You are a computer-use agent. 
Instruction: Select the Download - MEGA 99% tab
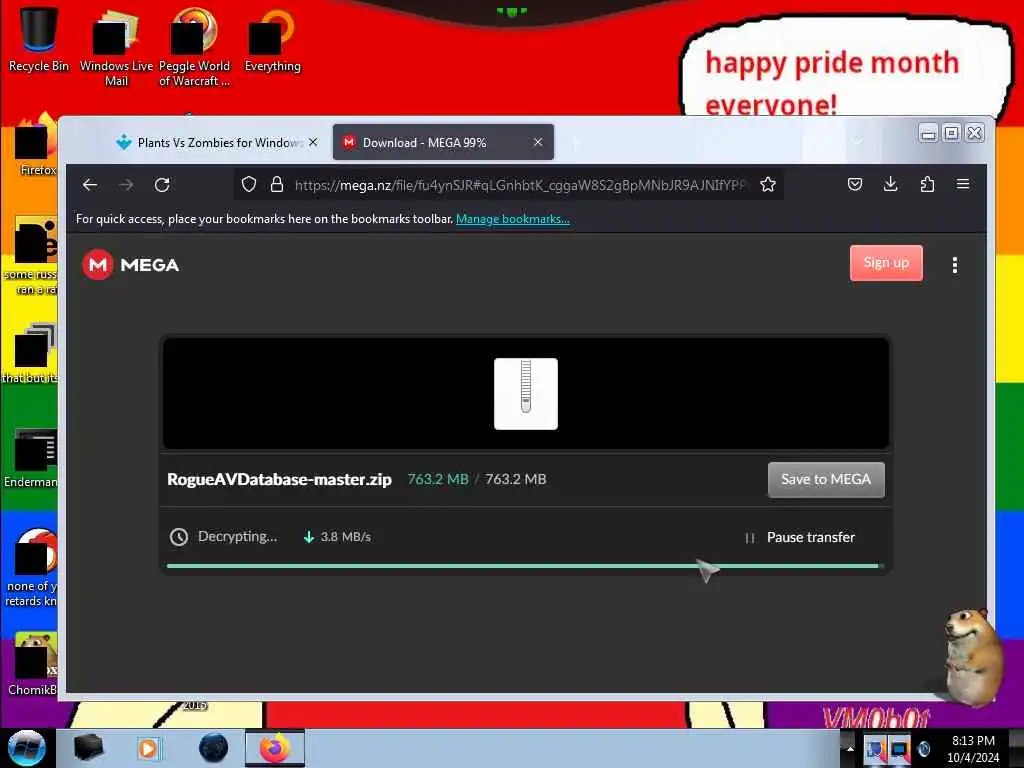point(443,142)
